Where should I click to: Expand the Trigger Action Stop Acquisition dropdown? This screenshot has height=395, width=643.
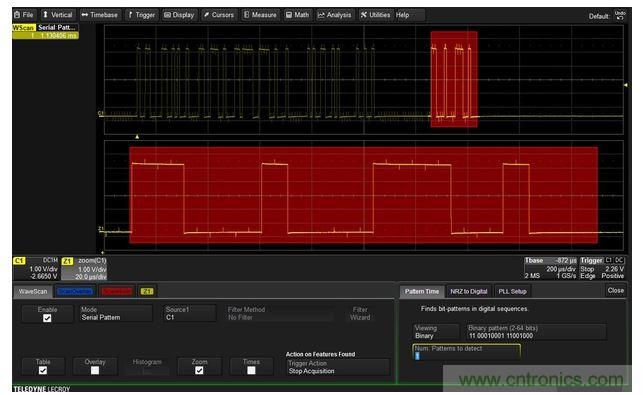pos(337,367)
